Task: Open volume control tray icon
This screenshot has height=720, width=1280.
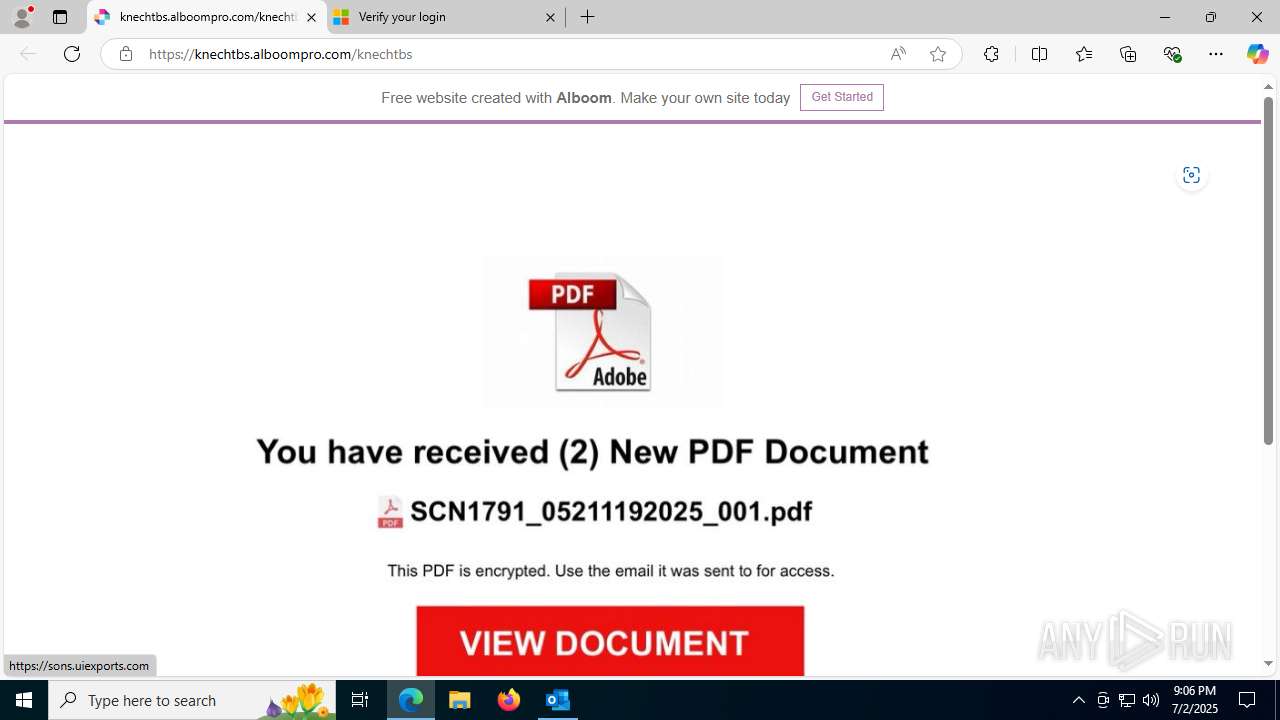Action: coord(1151,700)
